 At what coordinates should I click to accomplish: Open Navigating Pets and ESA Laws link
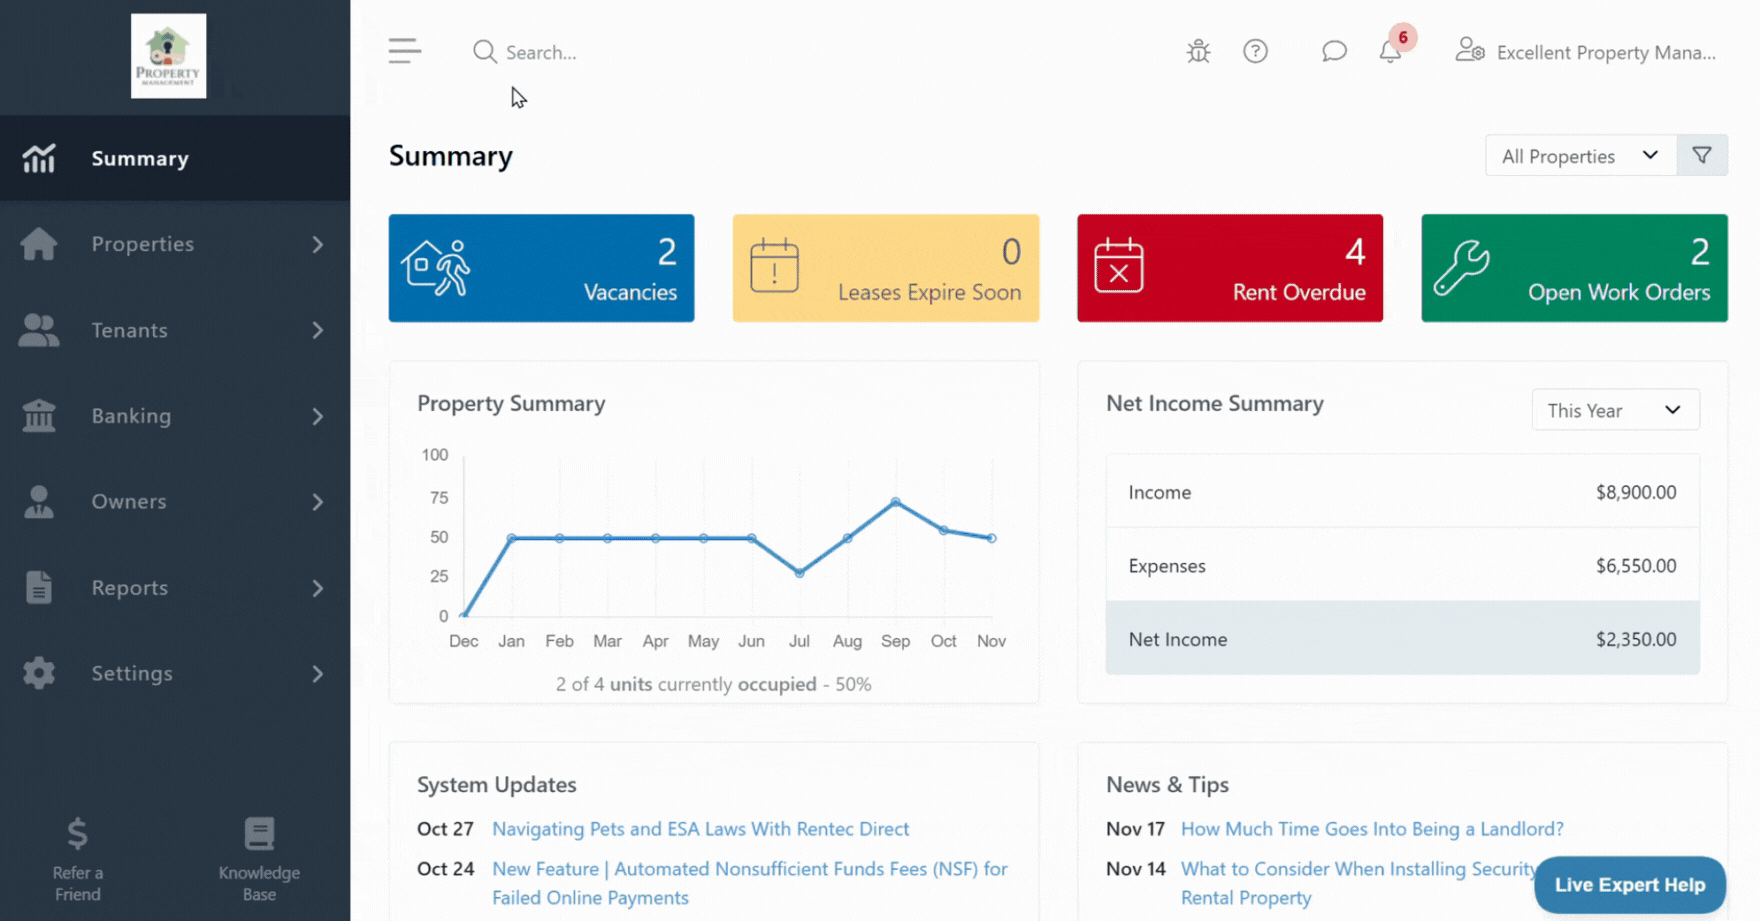[700, 829]
